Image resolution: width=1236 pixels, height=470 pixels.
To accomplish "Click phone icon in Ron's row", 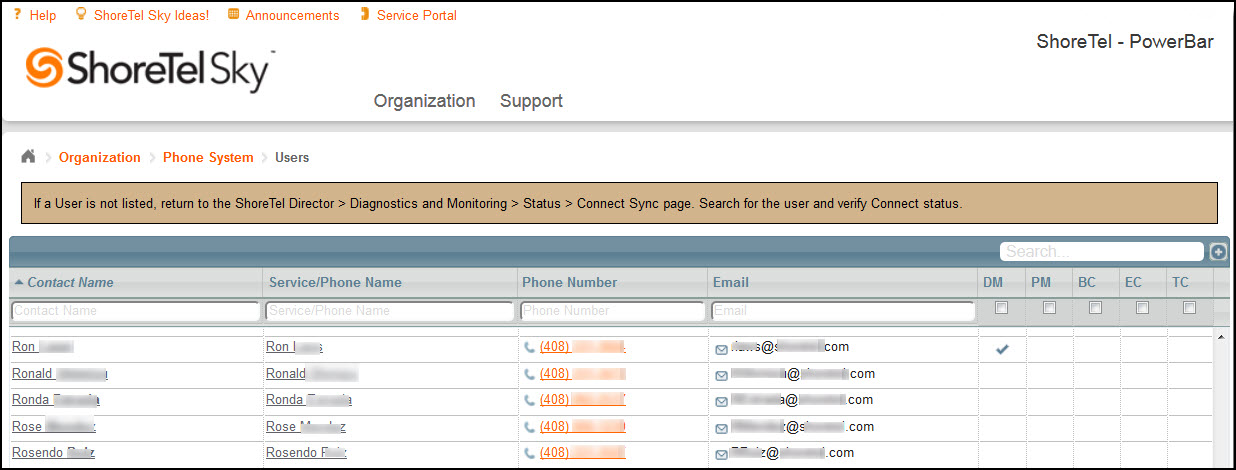I will pos(530,348).
